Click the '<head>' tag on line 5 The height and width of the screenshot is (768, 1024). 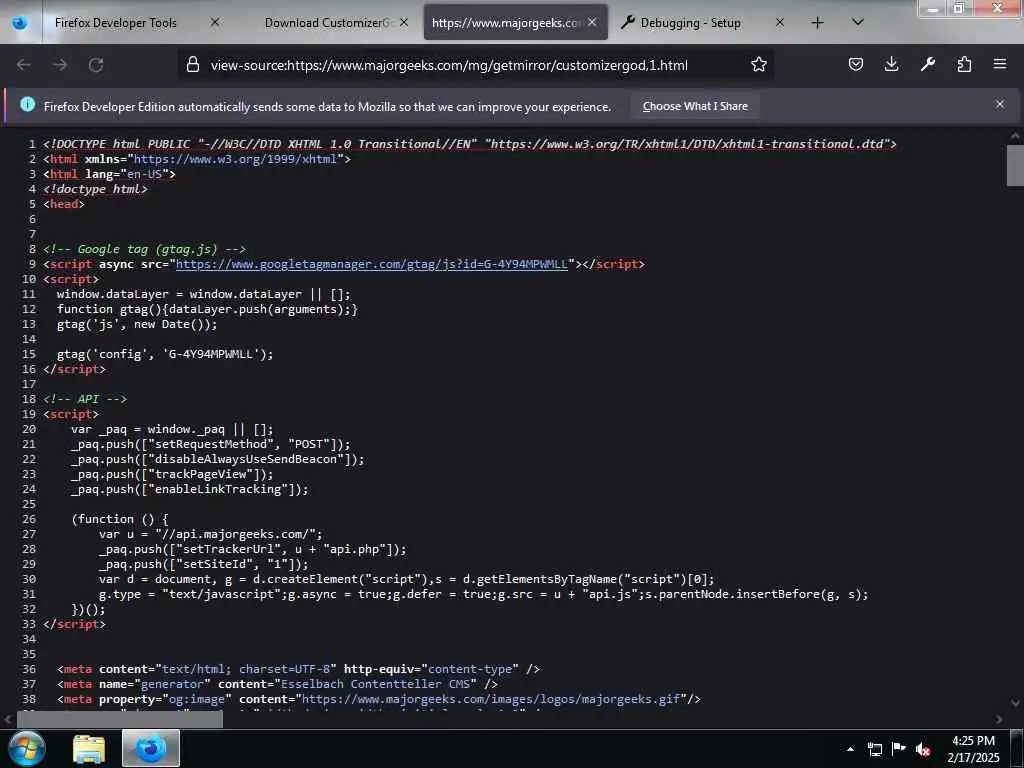(x=63, y=204)
